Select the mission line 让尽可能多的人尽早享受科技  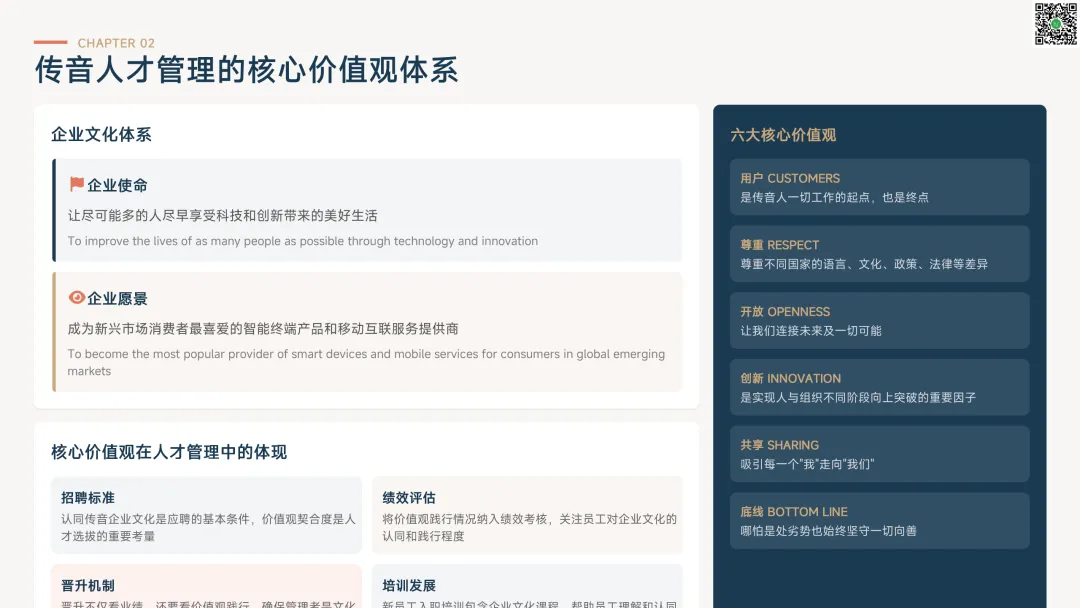[x=222, y=216]
